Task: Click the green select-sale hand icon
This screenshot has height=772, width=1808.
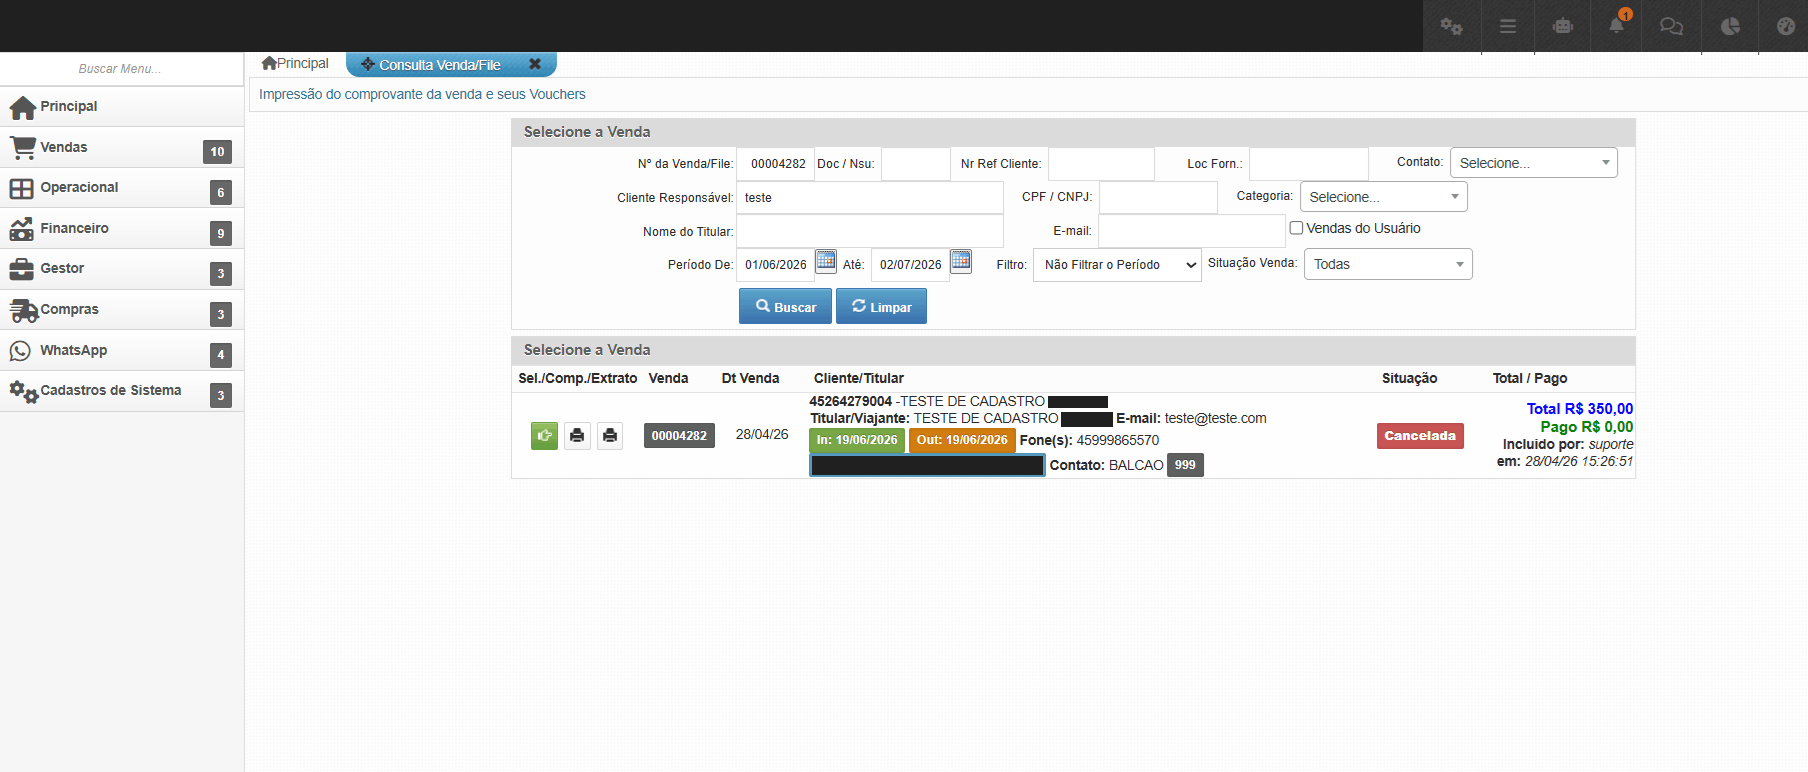Action: tap(544, 436)
